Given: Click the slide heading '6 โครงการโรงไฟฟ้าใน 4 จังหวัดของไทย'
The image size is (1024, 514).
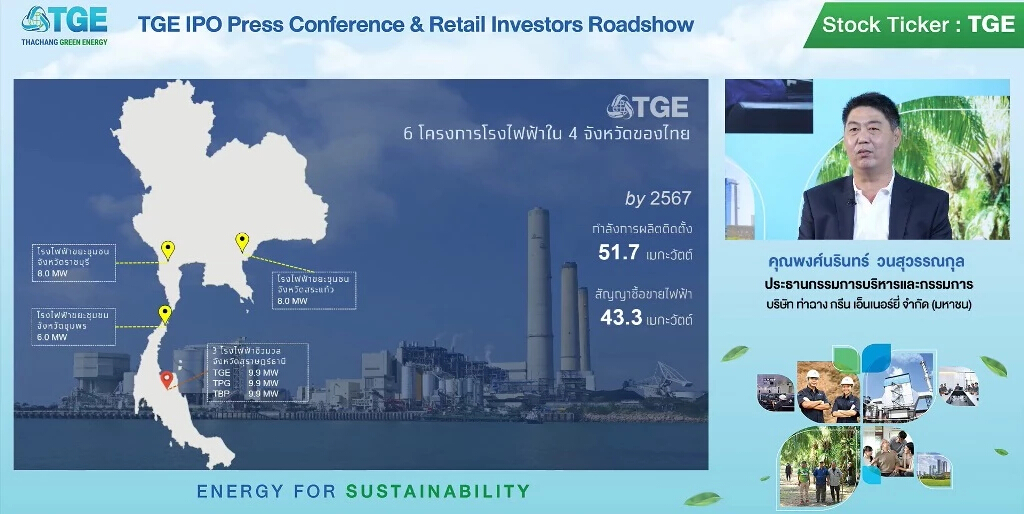Looking at the screenshot, I should point(546,135).
